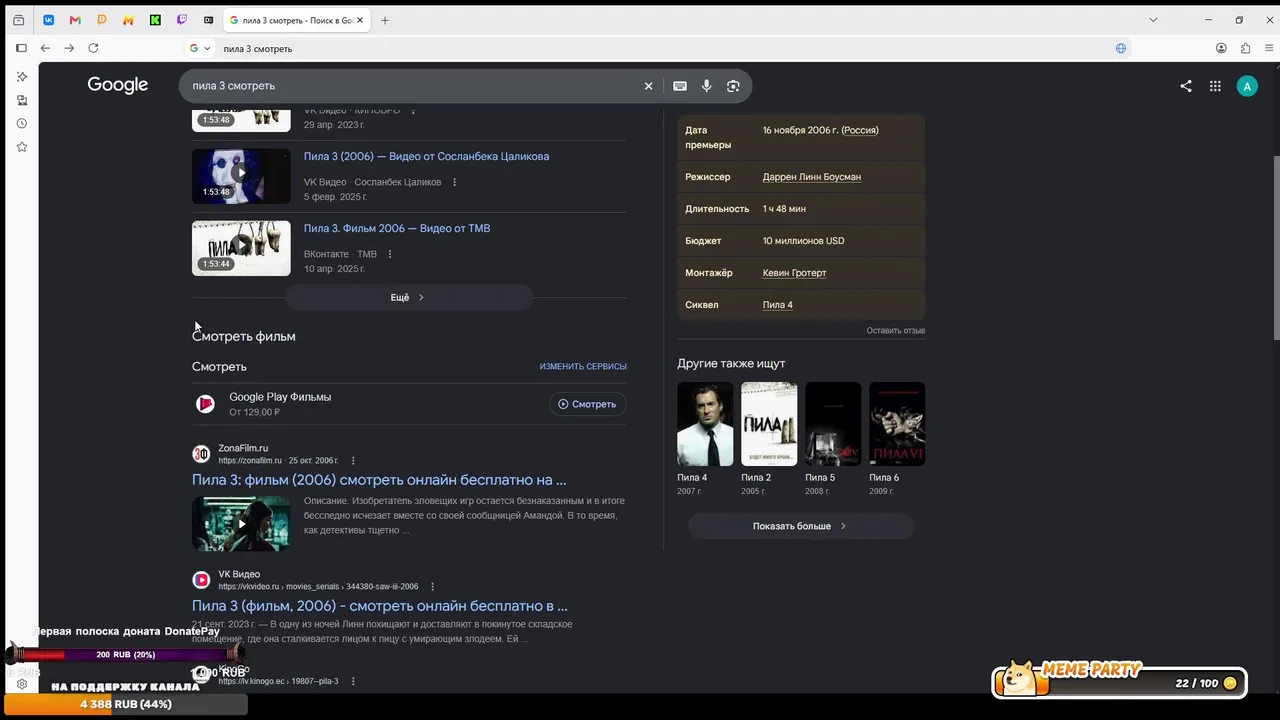
Task: Open the bookmarks star icon in sidebar
Action: pos(21,147)
